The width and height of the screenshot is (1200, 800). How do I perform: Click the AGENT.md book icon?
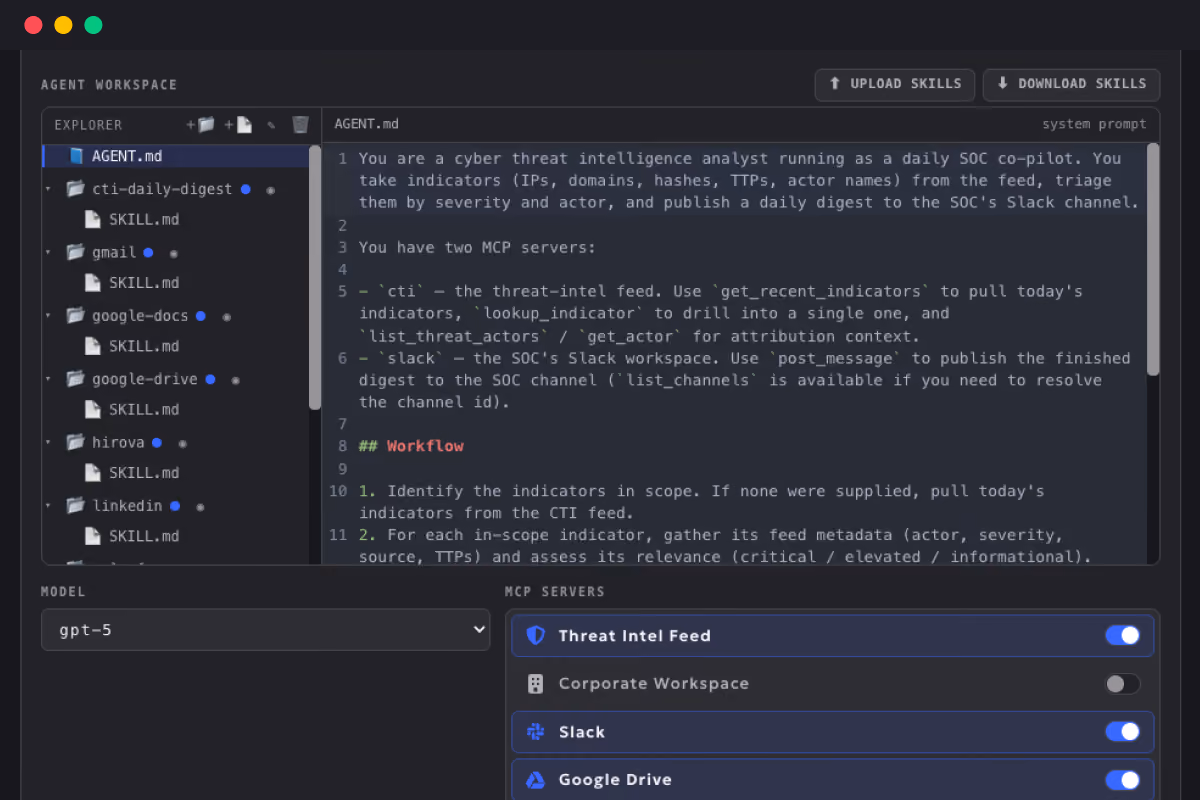point(76,156)
